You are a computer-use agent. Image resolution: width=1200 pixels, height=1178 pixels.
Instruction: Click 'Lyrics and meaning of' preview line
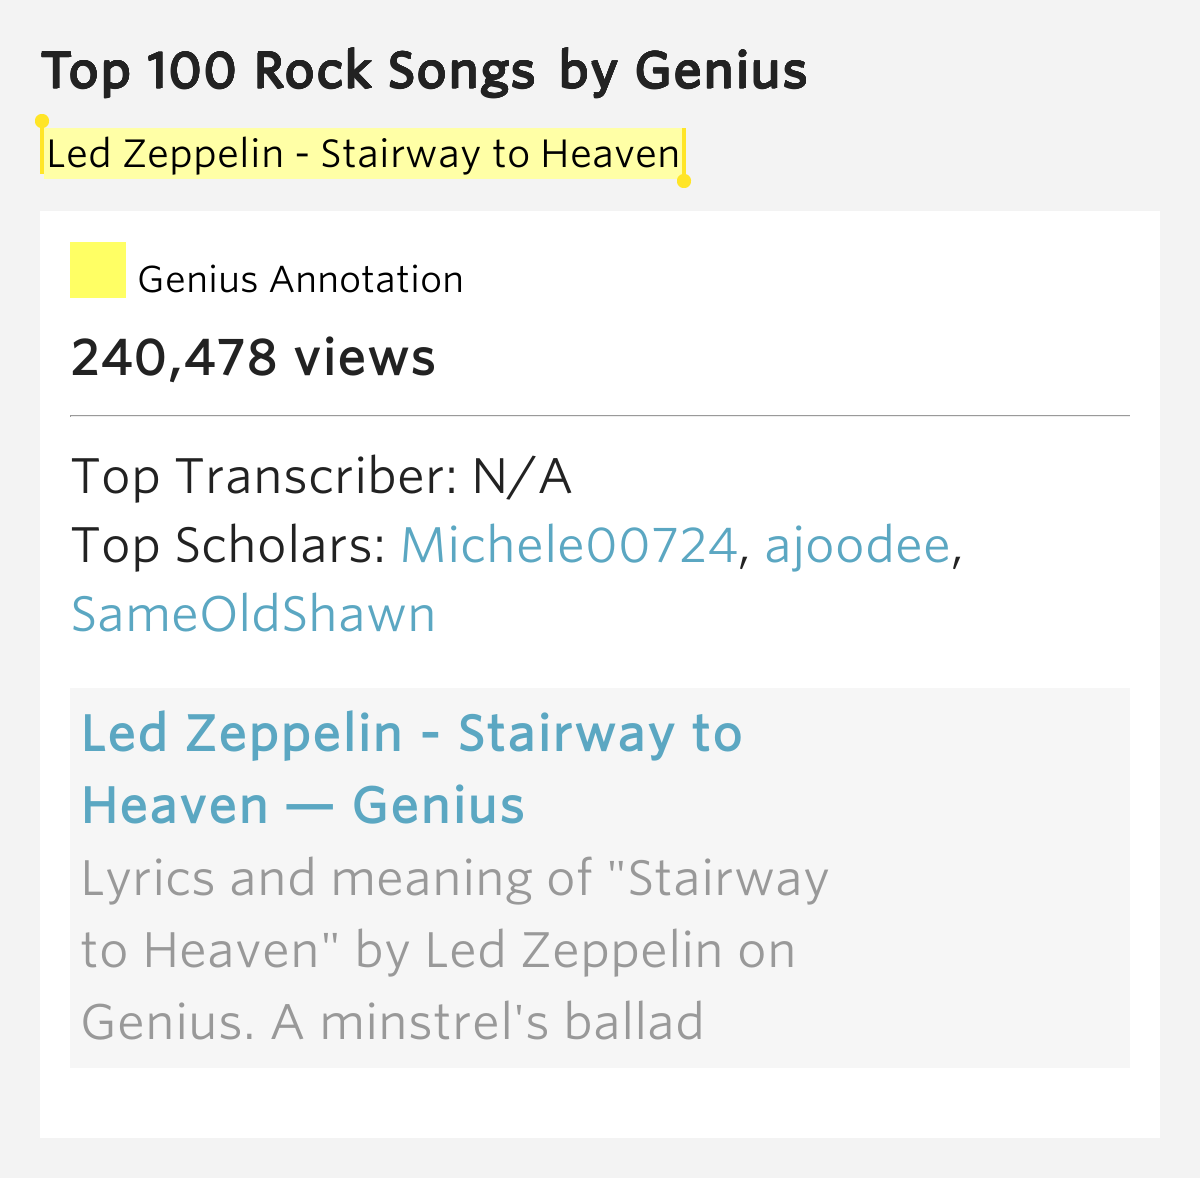point(337,878)
